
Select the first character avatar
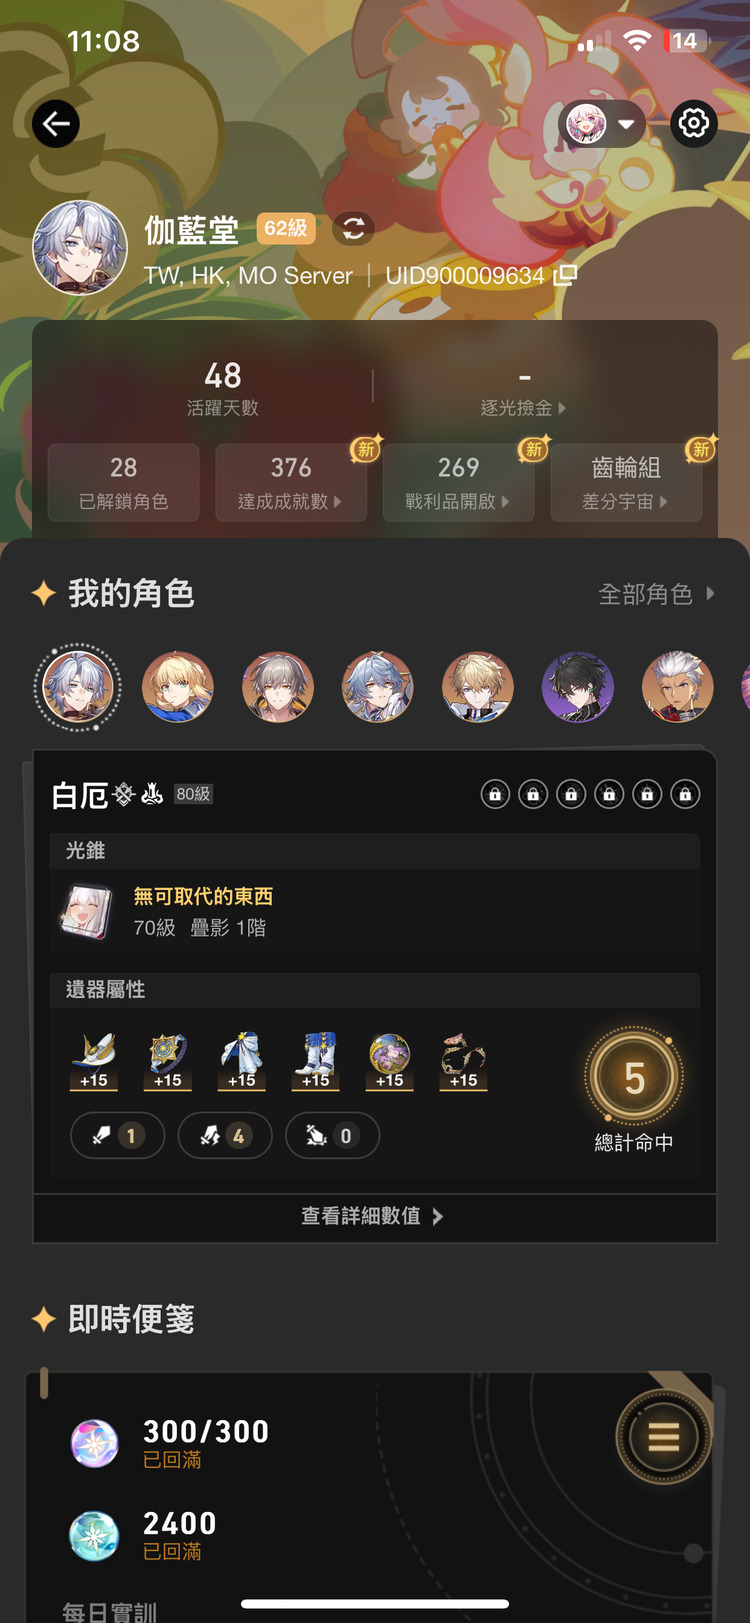[78, 688]
